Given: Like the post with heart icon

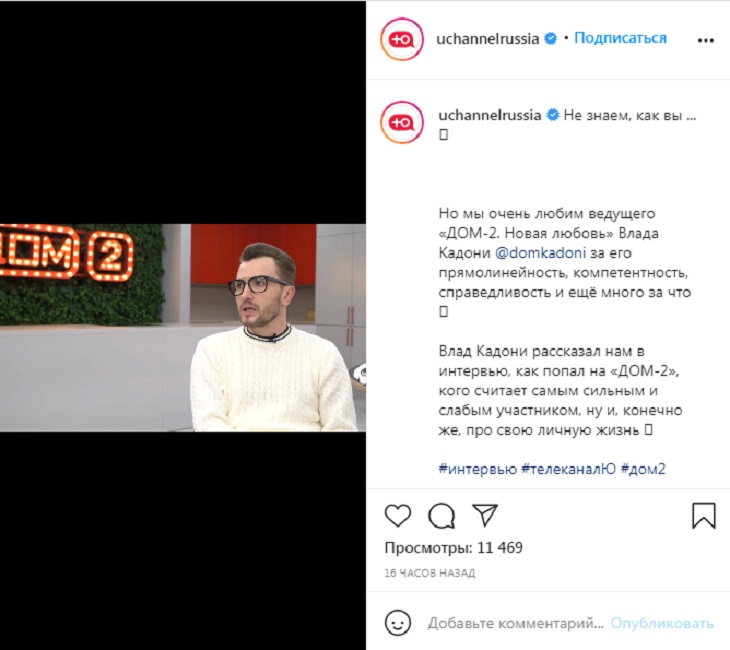Looking at the screenshot, I should pyautogui.click(x=398, y=515).
